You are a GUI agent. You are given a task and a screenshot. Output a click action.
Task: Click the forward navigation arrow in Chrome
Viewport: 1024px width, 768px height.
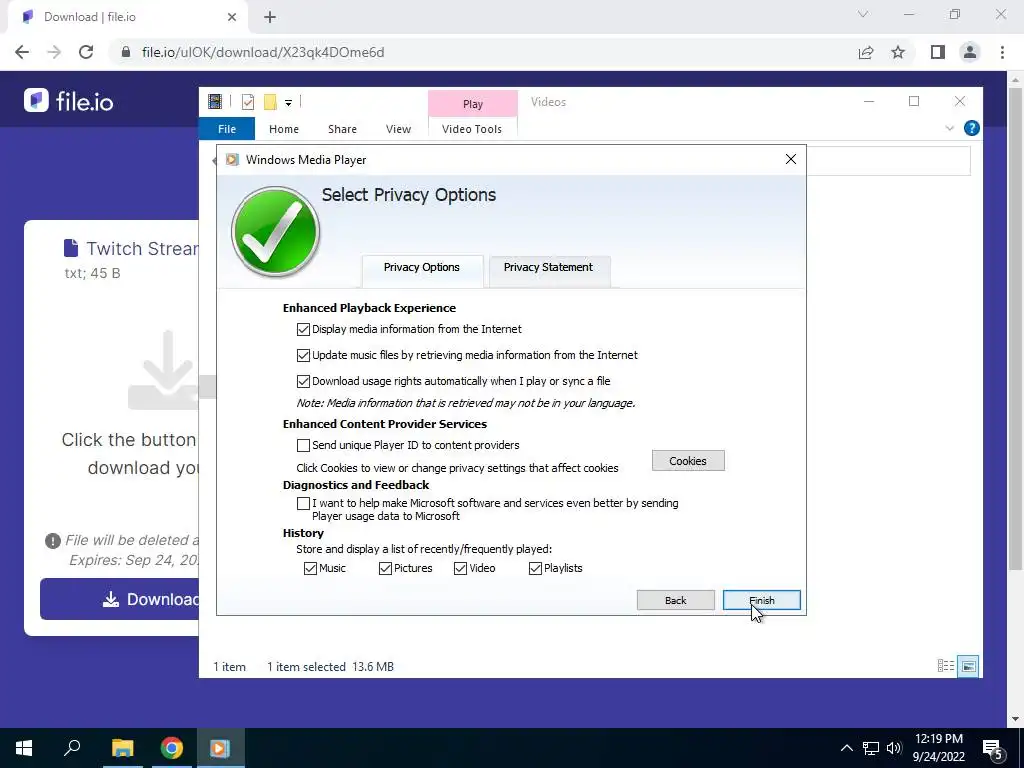point(54,52)
